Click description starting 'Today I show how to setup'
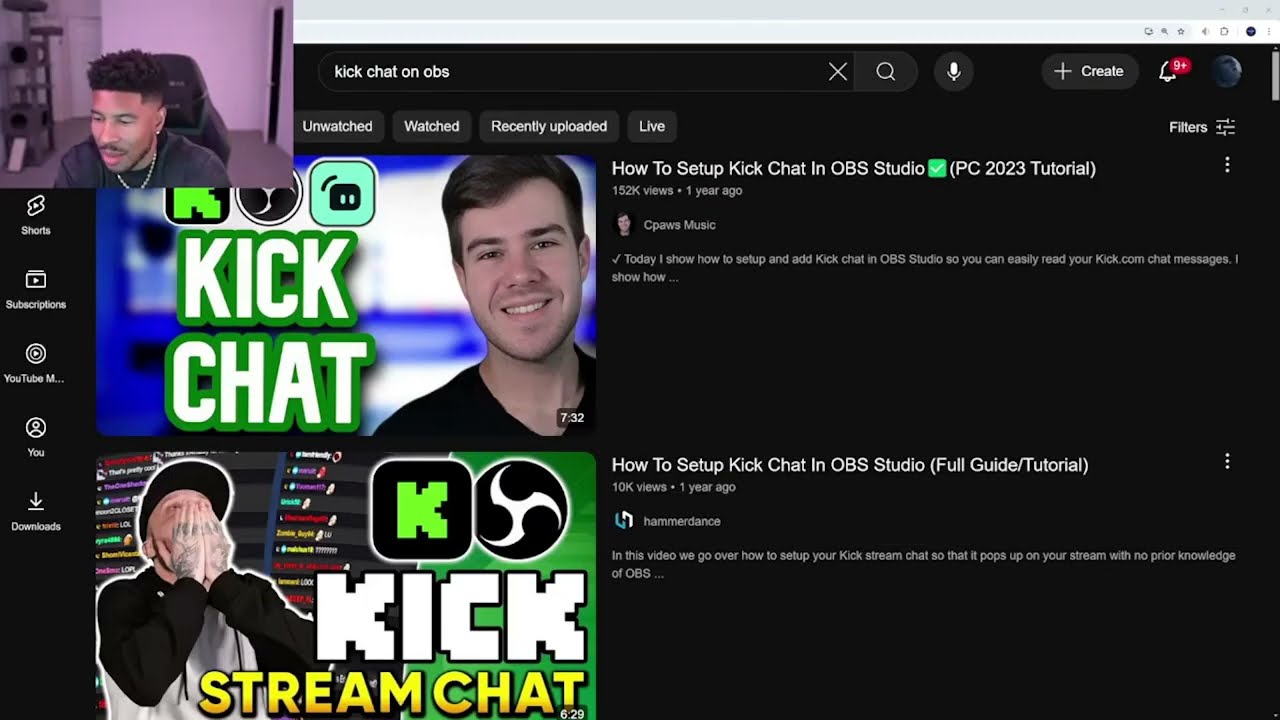This screenshot has height=720, width=1280. pos(925,268)
